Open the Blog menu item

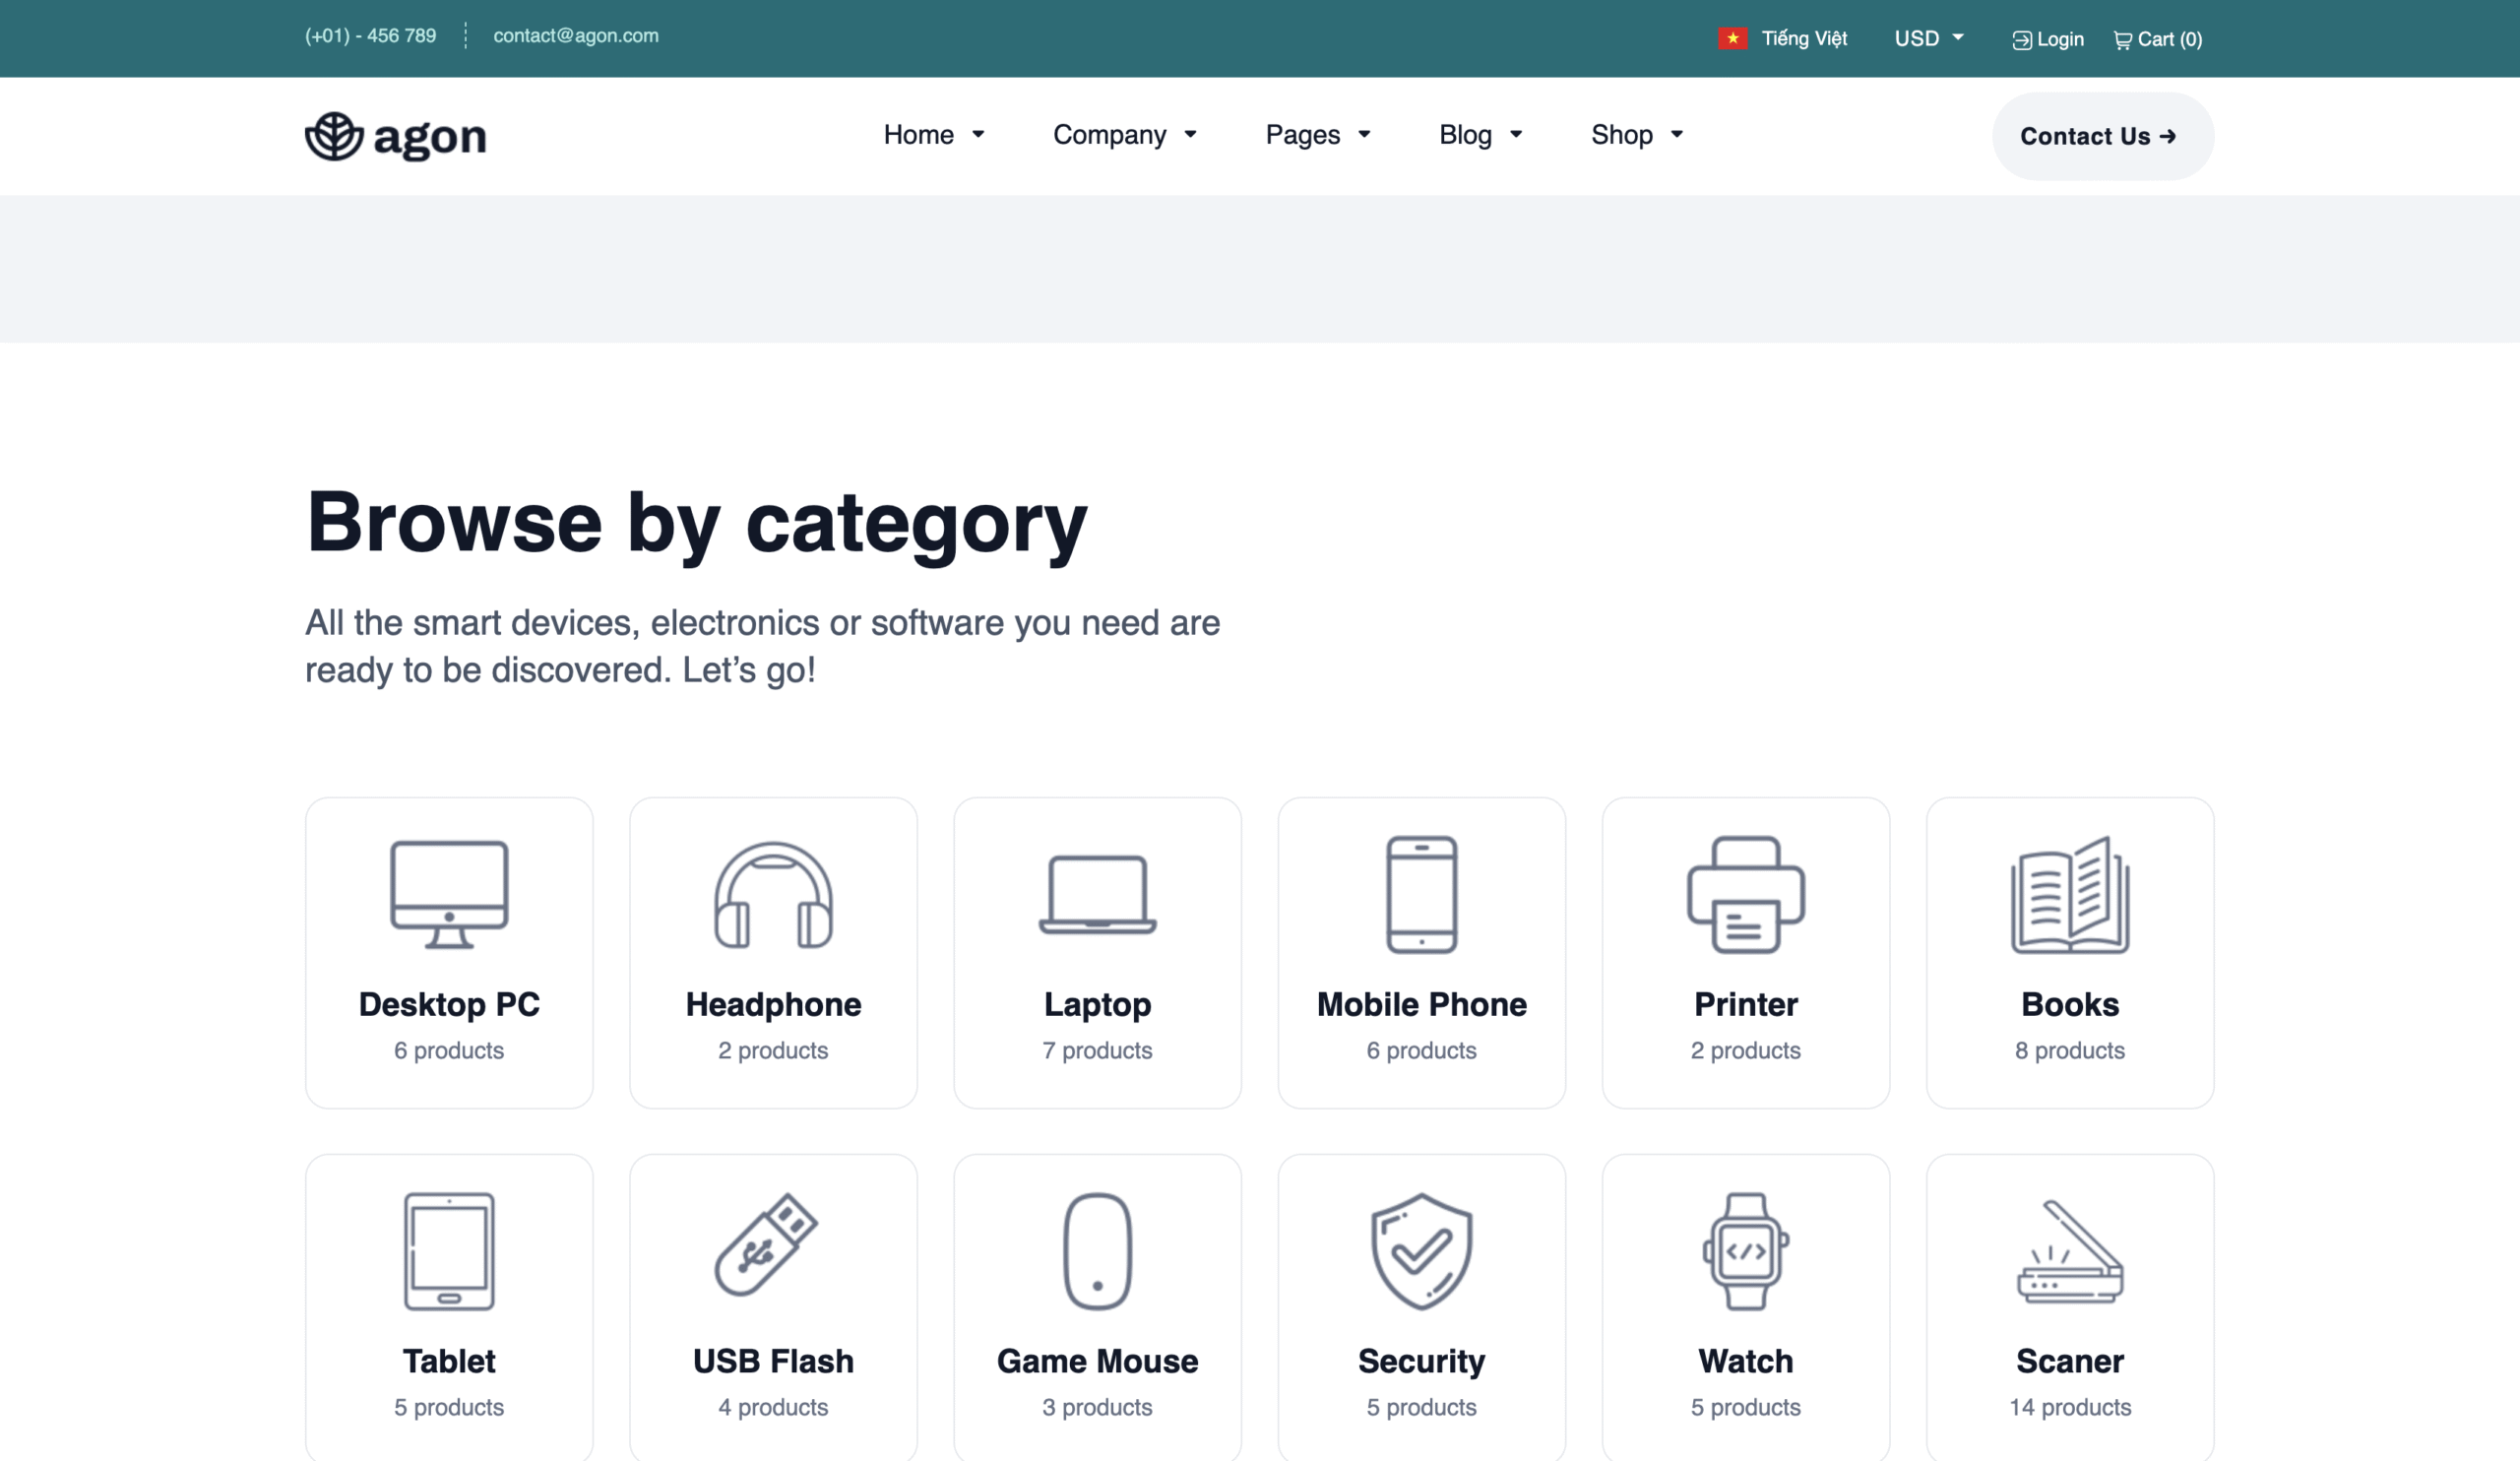tap(1480, 134)
